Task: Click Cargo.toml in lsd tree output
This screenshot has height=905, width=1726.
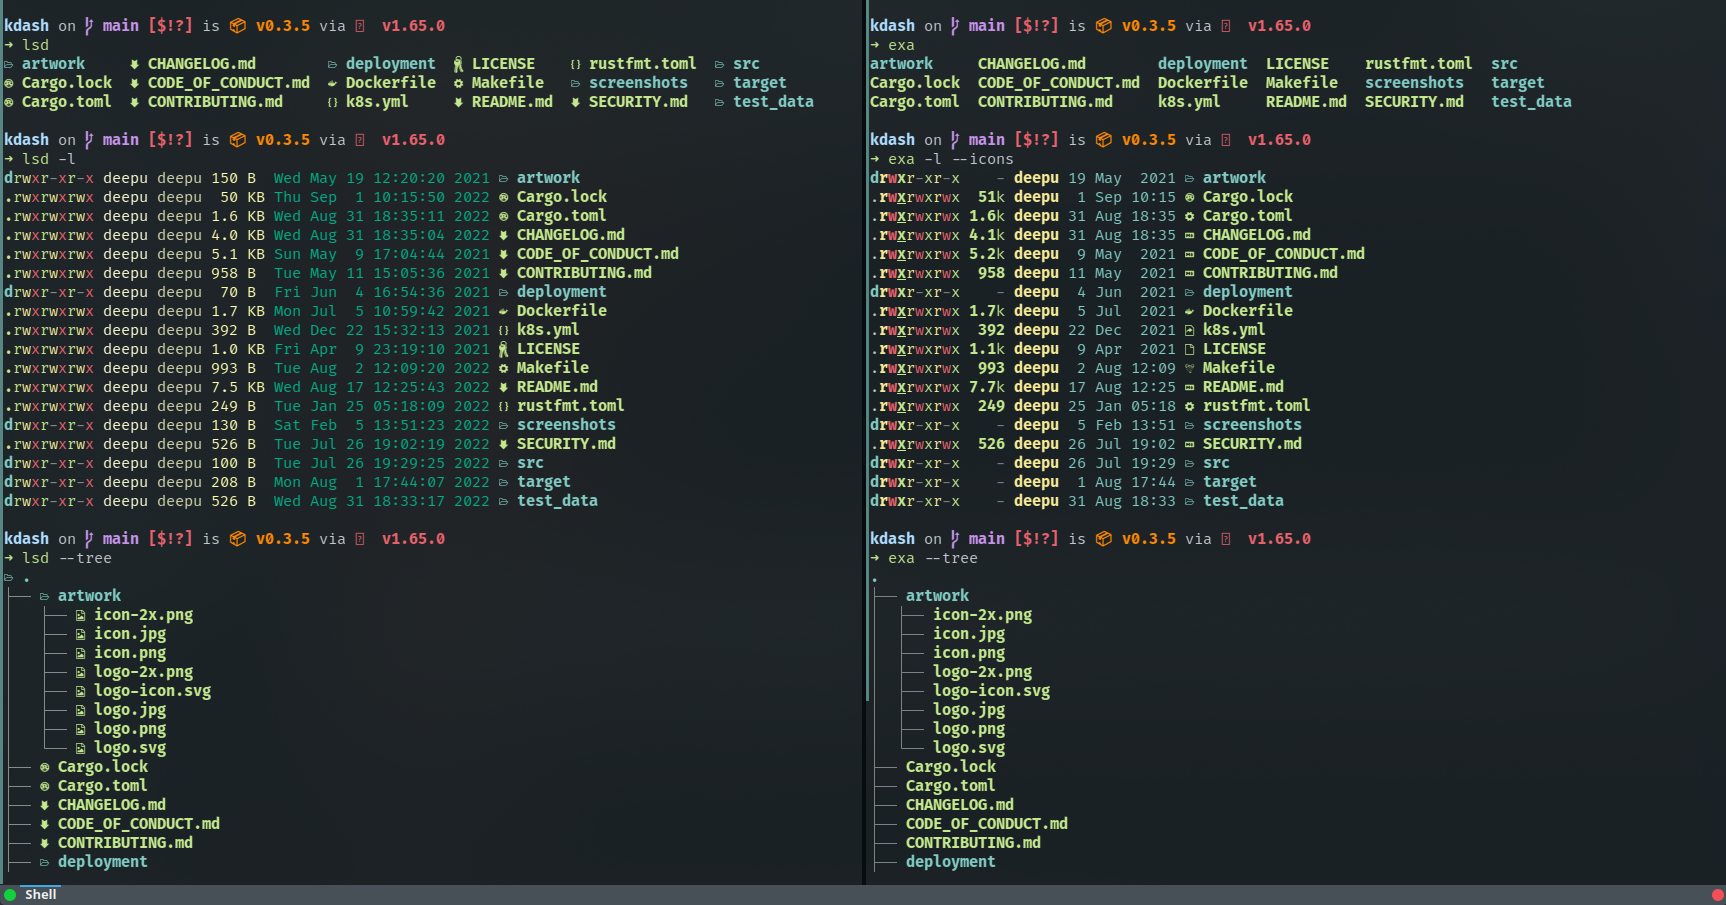Action: point(102,786)
